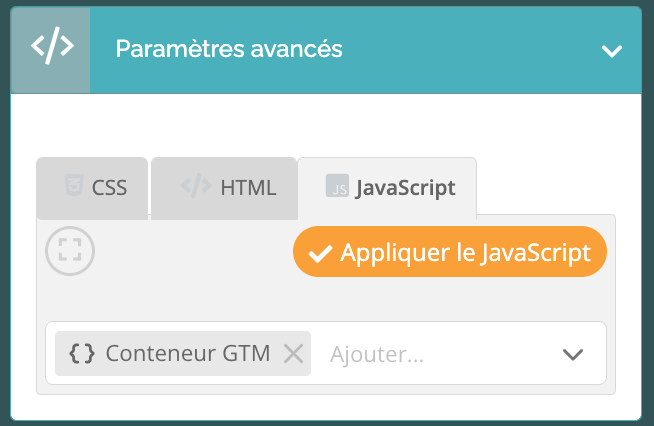The height and width of the screenshot is (426, 654).
Task: Click the JavaScript tab label text
Action: click(405, 188)
